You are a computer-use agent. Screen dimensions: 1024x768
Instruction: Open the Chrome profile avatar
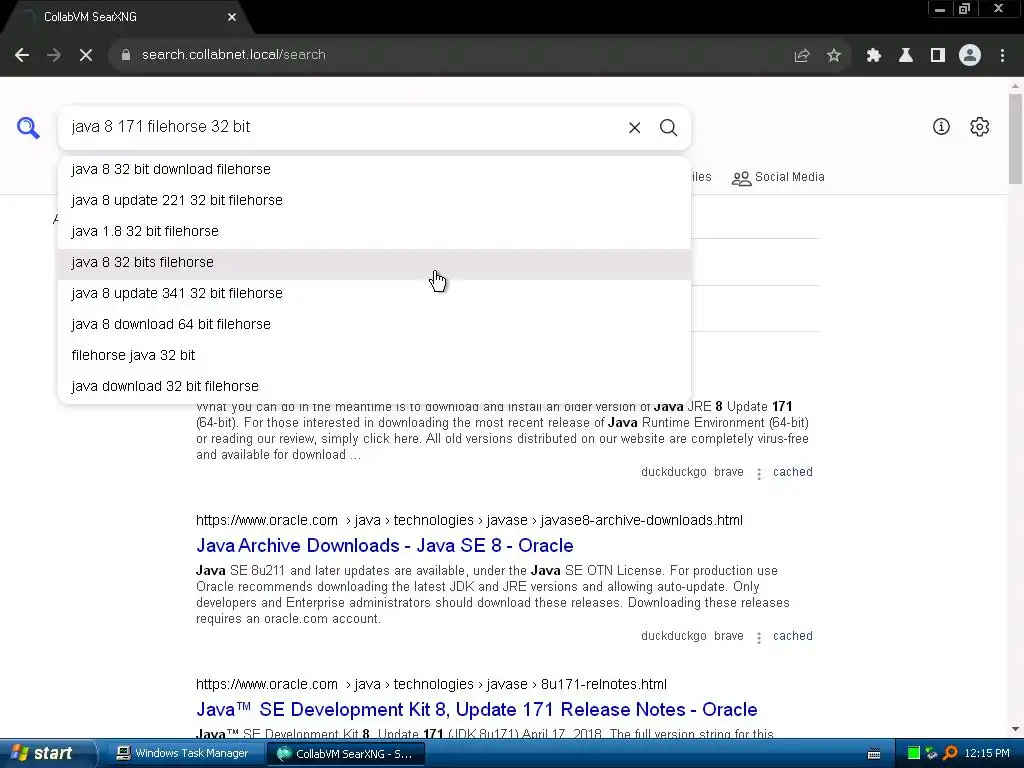tap(970, 56)
